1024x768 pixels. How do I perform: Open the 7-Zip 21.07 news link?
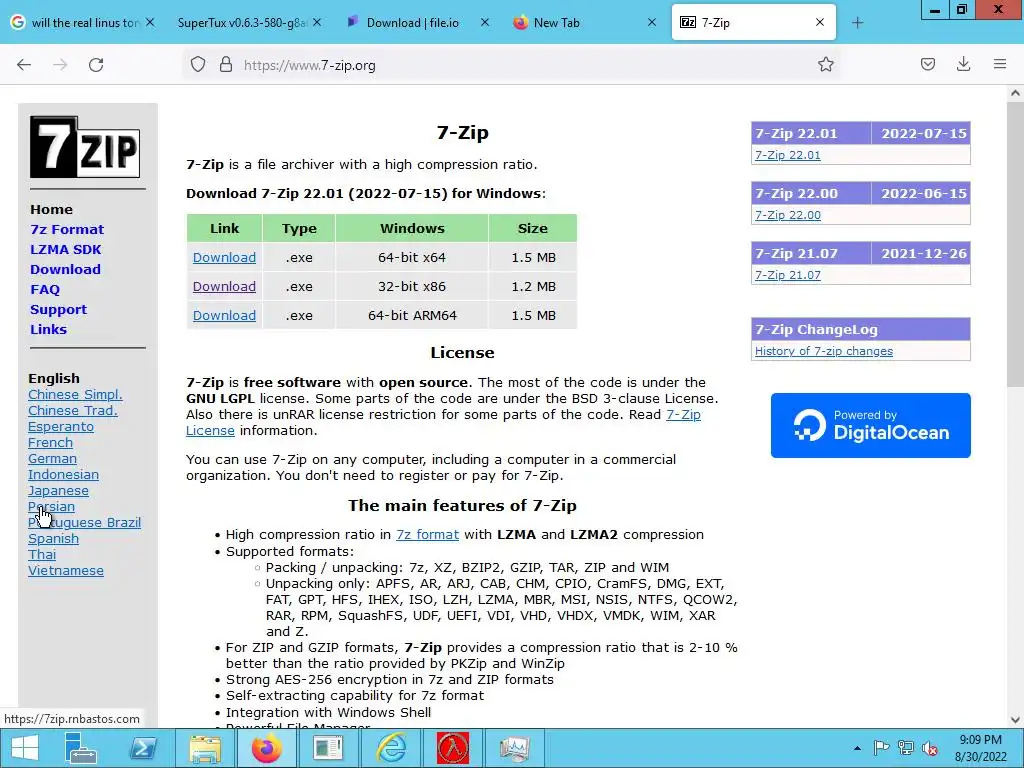click(788, 275)
